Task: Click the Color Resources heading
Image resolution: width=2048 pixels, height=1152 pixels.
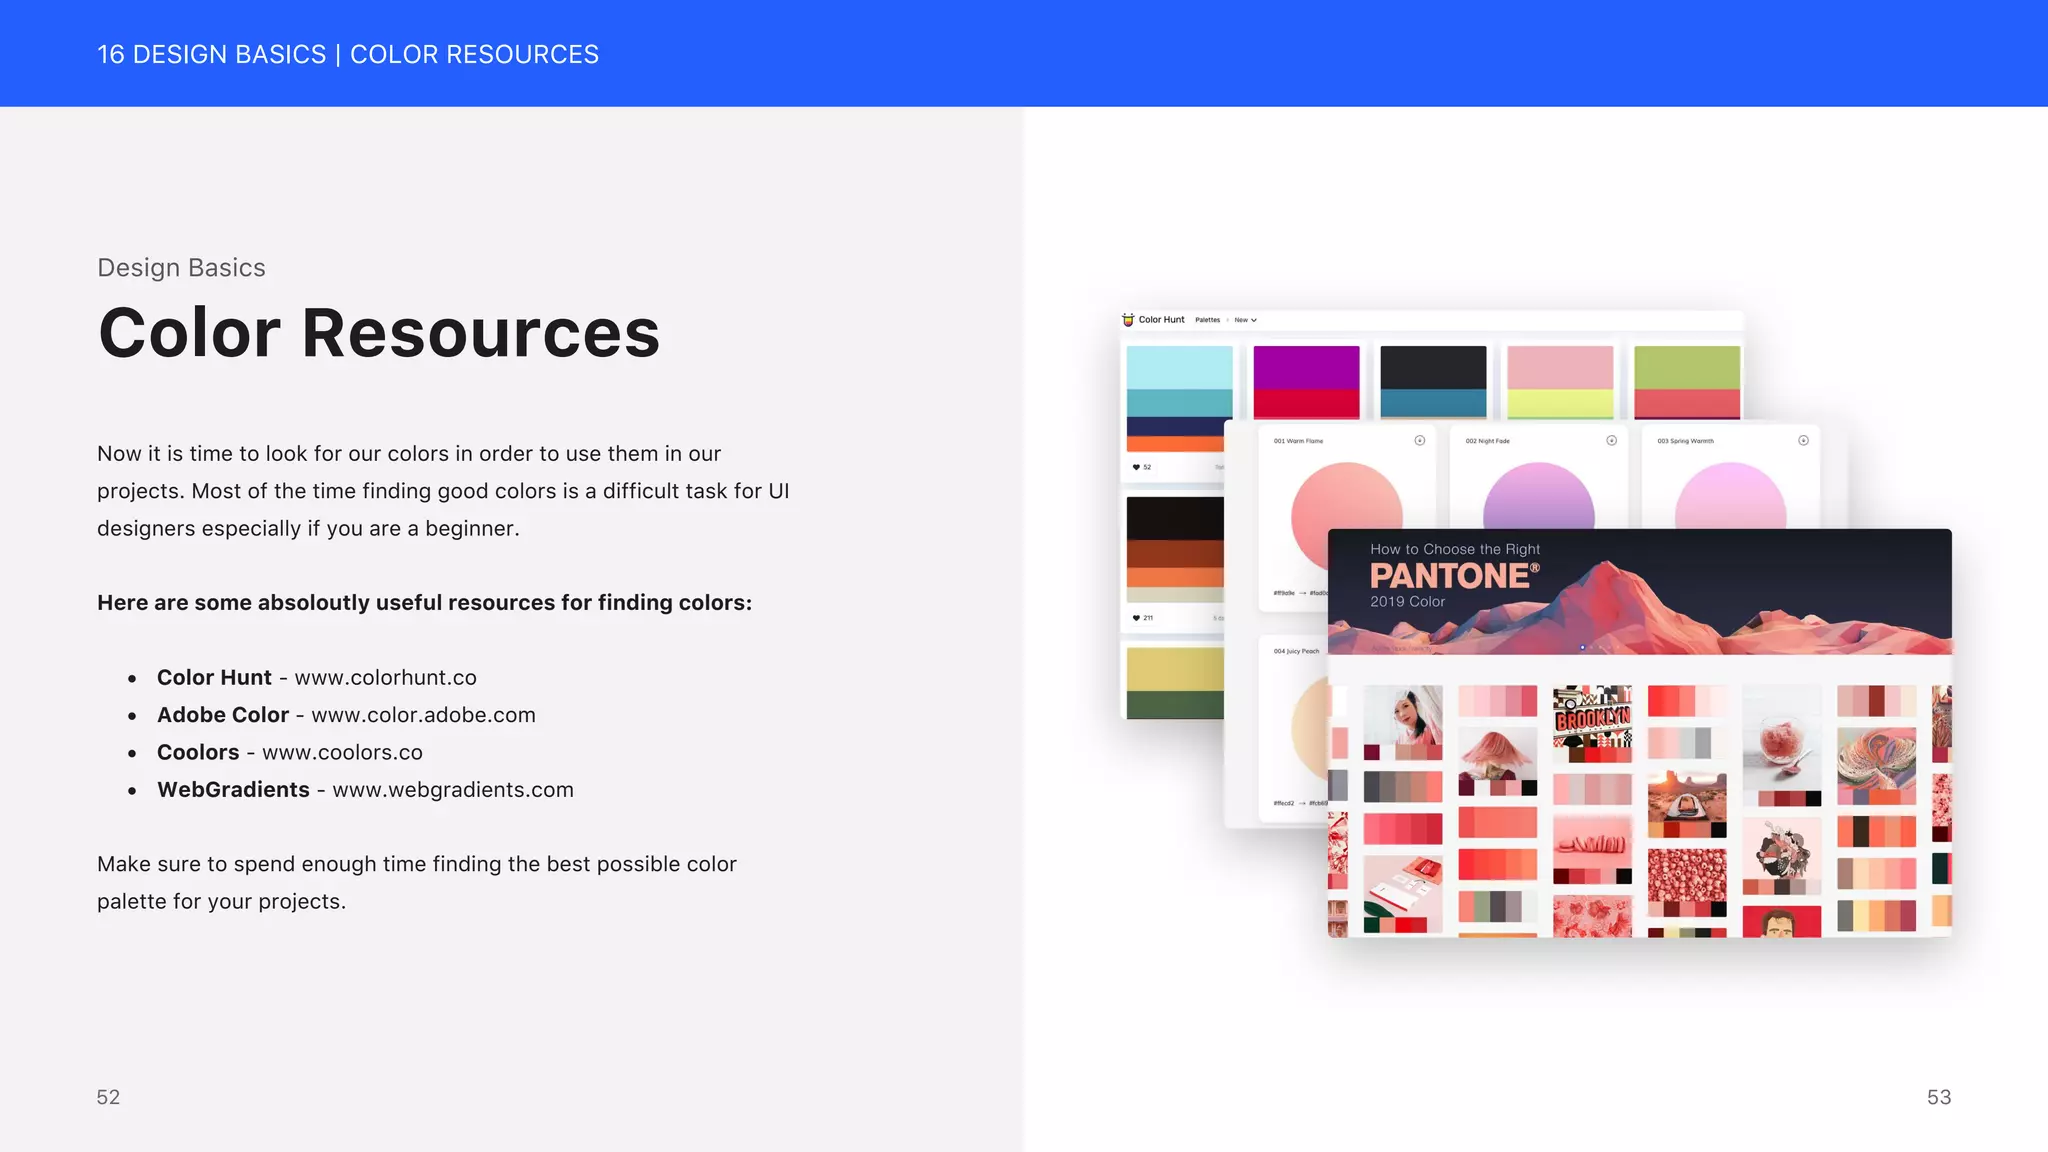Action: pyautogui.click(x=379, y=332)
